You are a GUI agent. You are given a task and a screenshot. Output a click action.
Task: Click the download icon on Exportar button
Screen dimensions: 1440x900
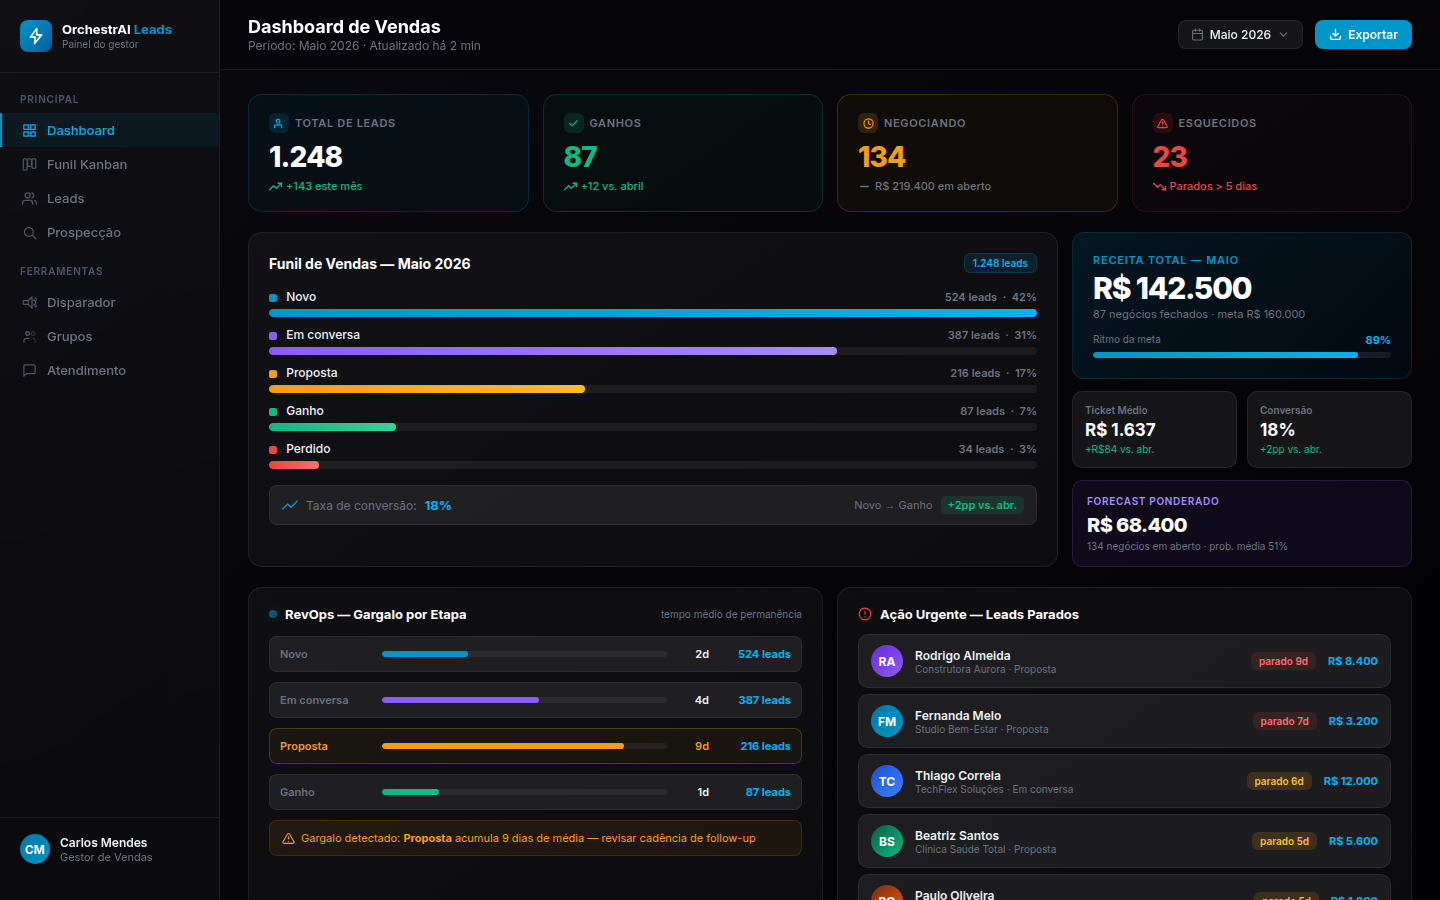pyautogui.click(x=1335, y=35)
